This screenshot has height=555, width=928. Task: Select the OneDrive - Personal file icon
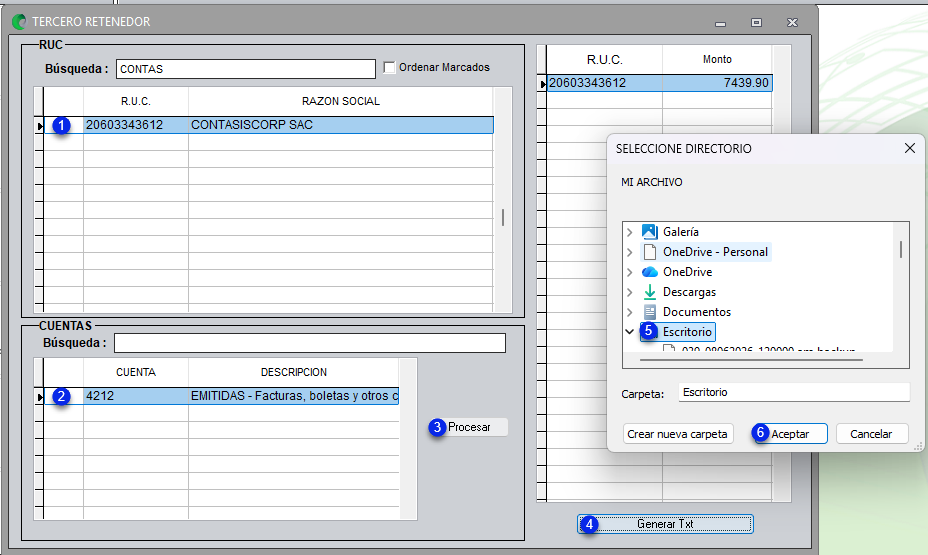click(x=650, y=251)
